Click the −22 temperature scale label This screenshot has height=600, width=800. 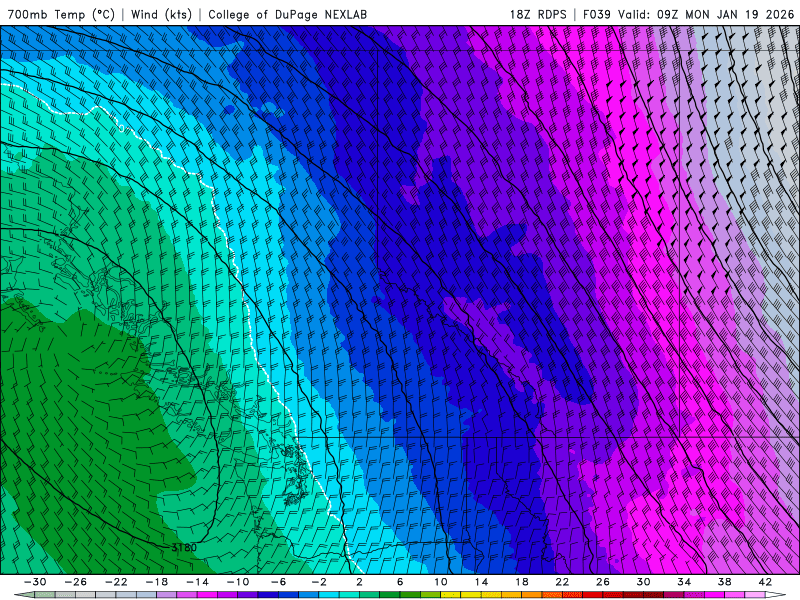[116, 582]
